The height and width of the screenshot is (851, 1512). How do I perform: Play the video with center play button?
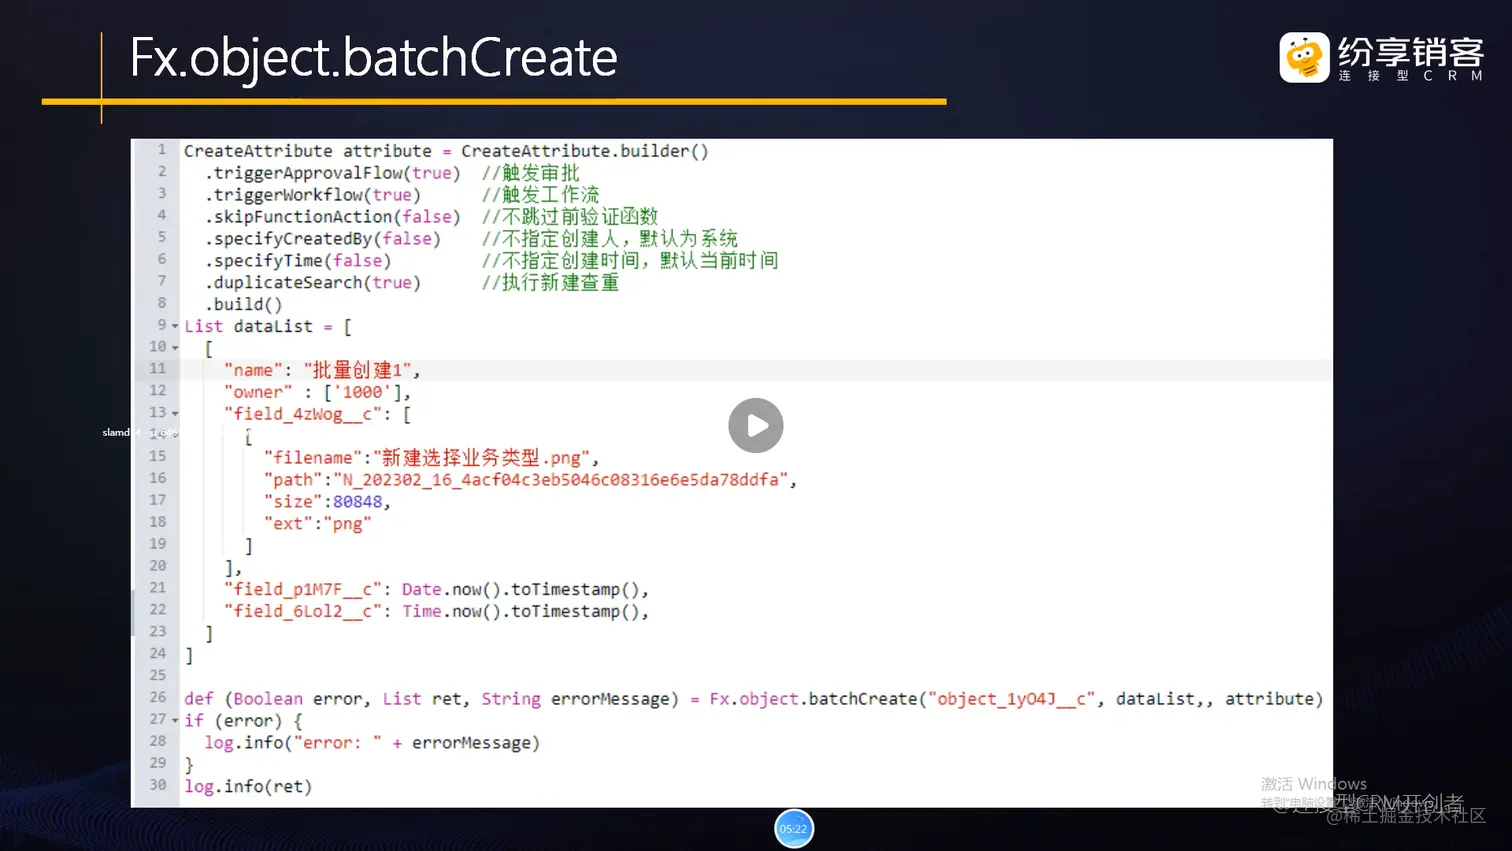pos(755,426)
